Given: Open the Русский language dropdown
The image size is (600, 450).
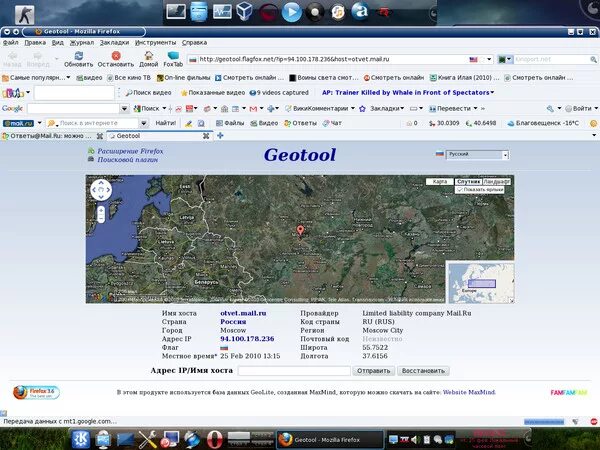Looking at the screenshot, I should tap(477, 155).
